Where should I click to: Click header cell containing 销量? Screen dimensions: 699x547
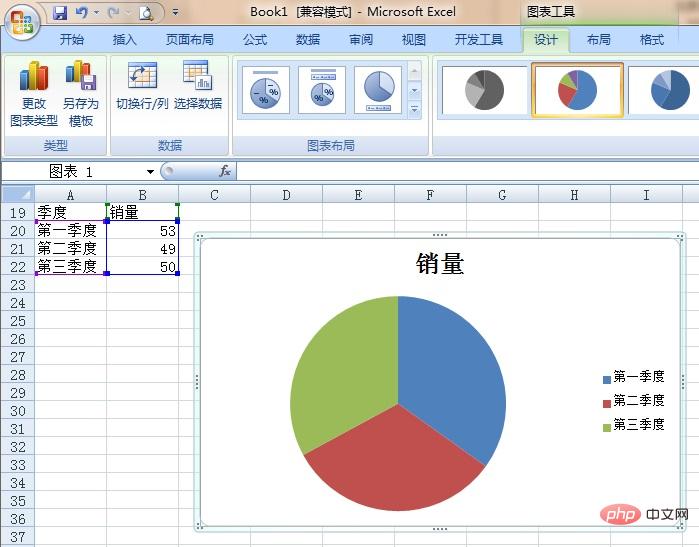pos(142,212)
